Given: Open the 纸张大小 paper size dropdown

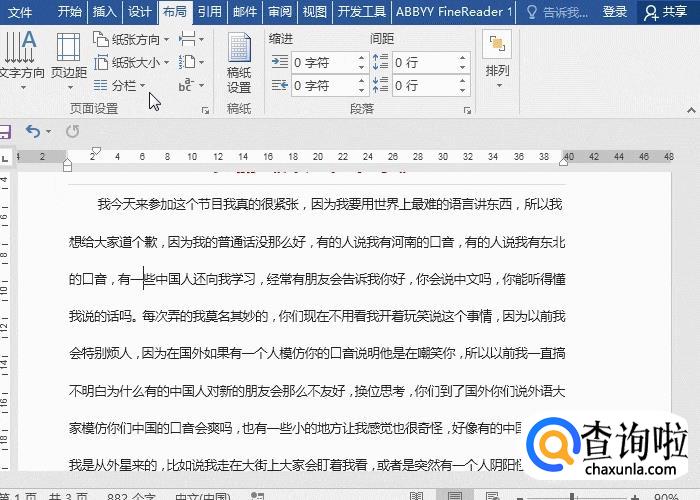Looking at the screenshot, I should (131, 62).
